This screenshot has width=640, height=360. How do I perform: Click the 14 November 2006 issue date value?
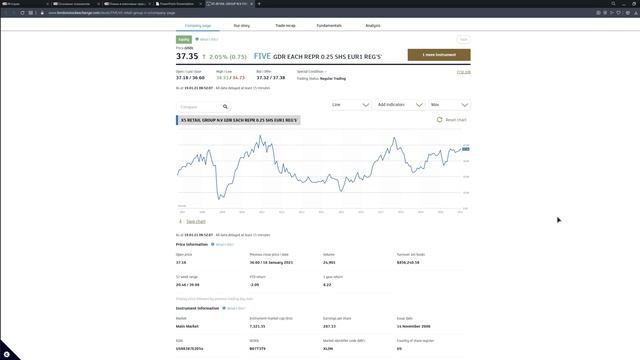coord(413,326)
